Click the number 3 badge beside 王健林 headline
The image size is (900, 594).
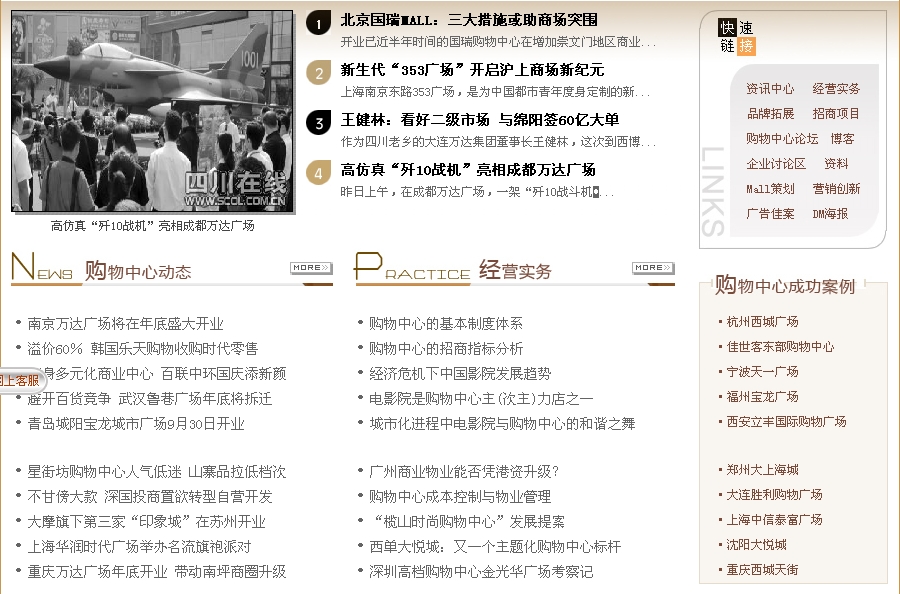click(318, 123)
